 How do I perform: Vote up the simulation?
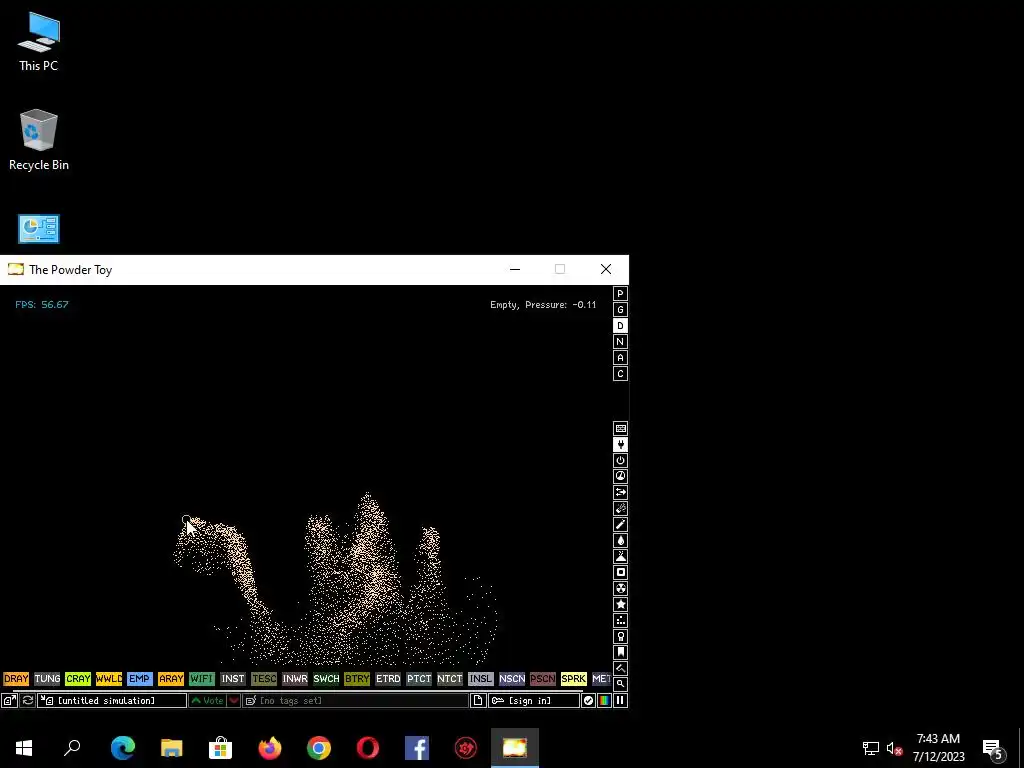[207, 701]
